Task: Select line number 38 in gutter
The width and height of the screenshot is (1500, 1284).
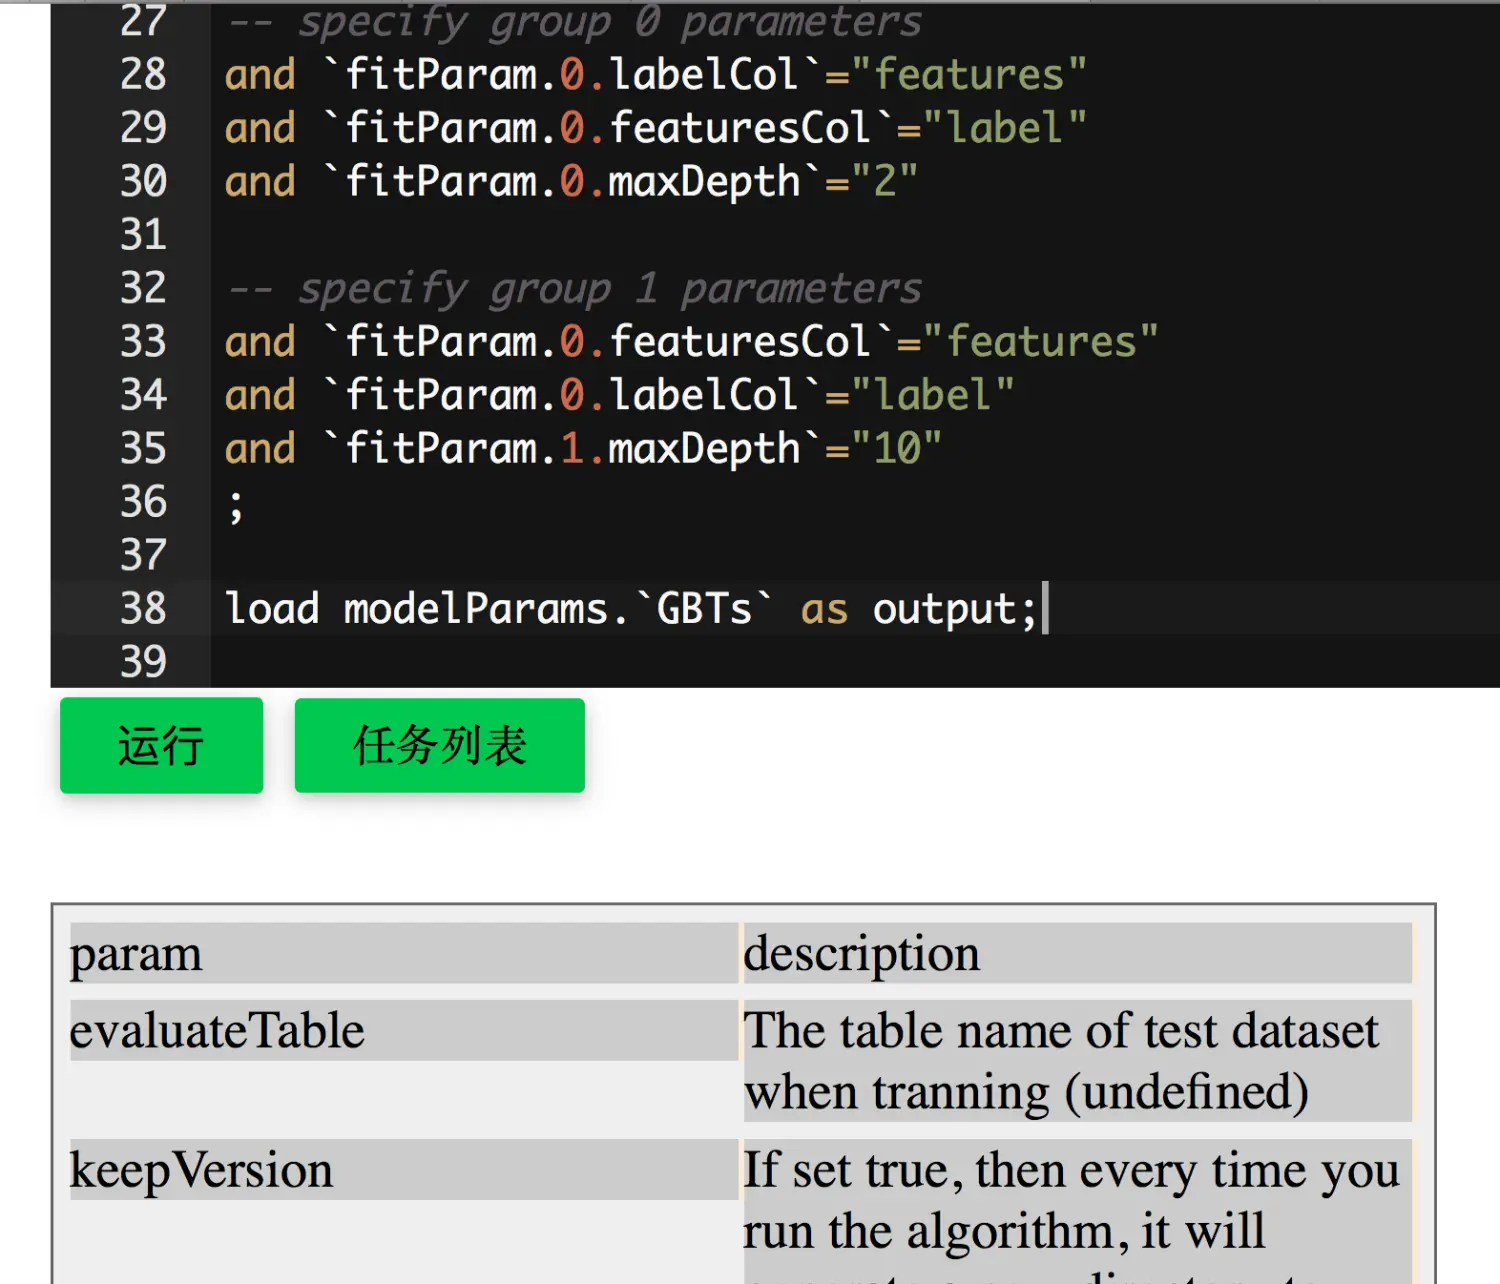Action: (x=143, y=608)
